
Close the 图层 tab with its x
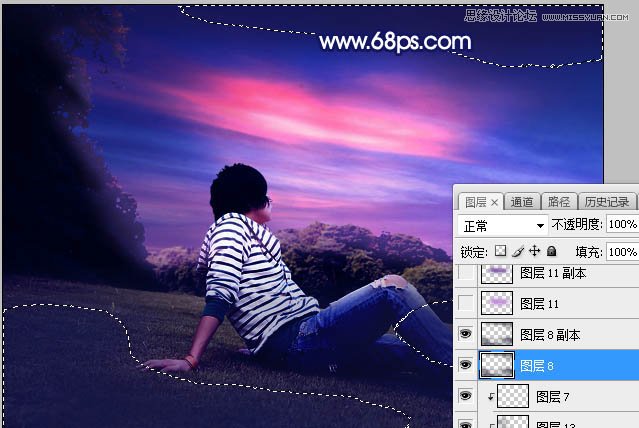pyautogui.click(x=494, y=202)
